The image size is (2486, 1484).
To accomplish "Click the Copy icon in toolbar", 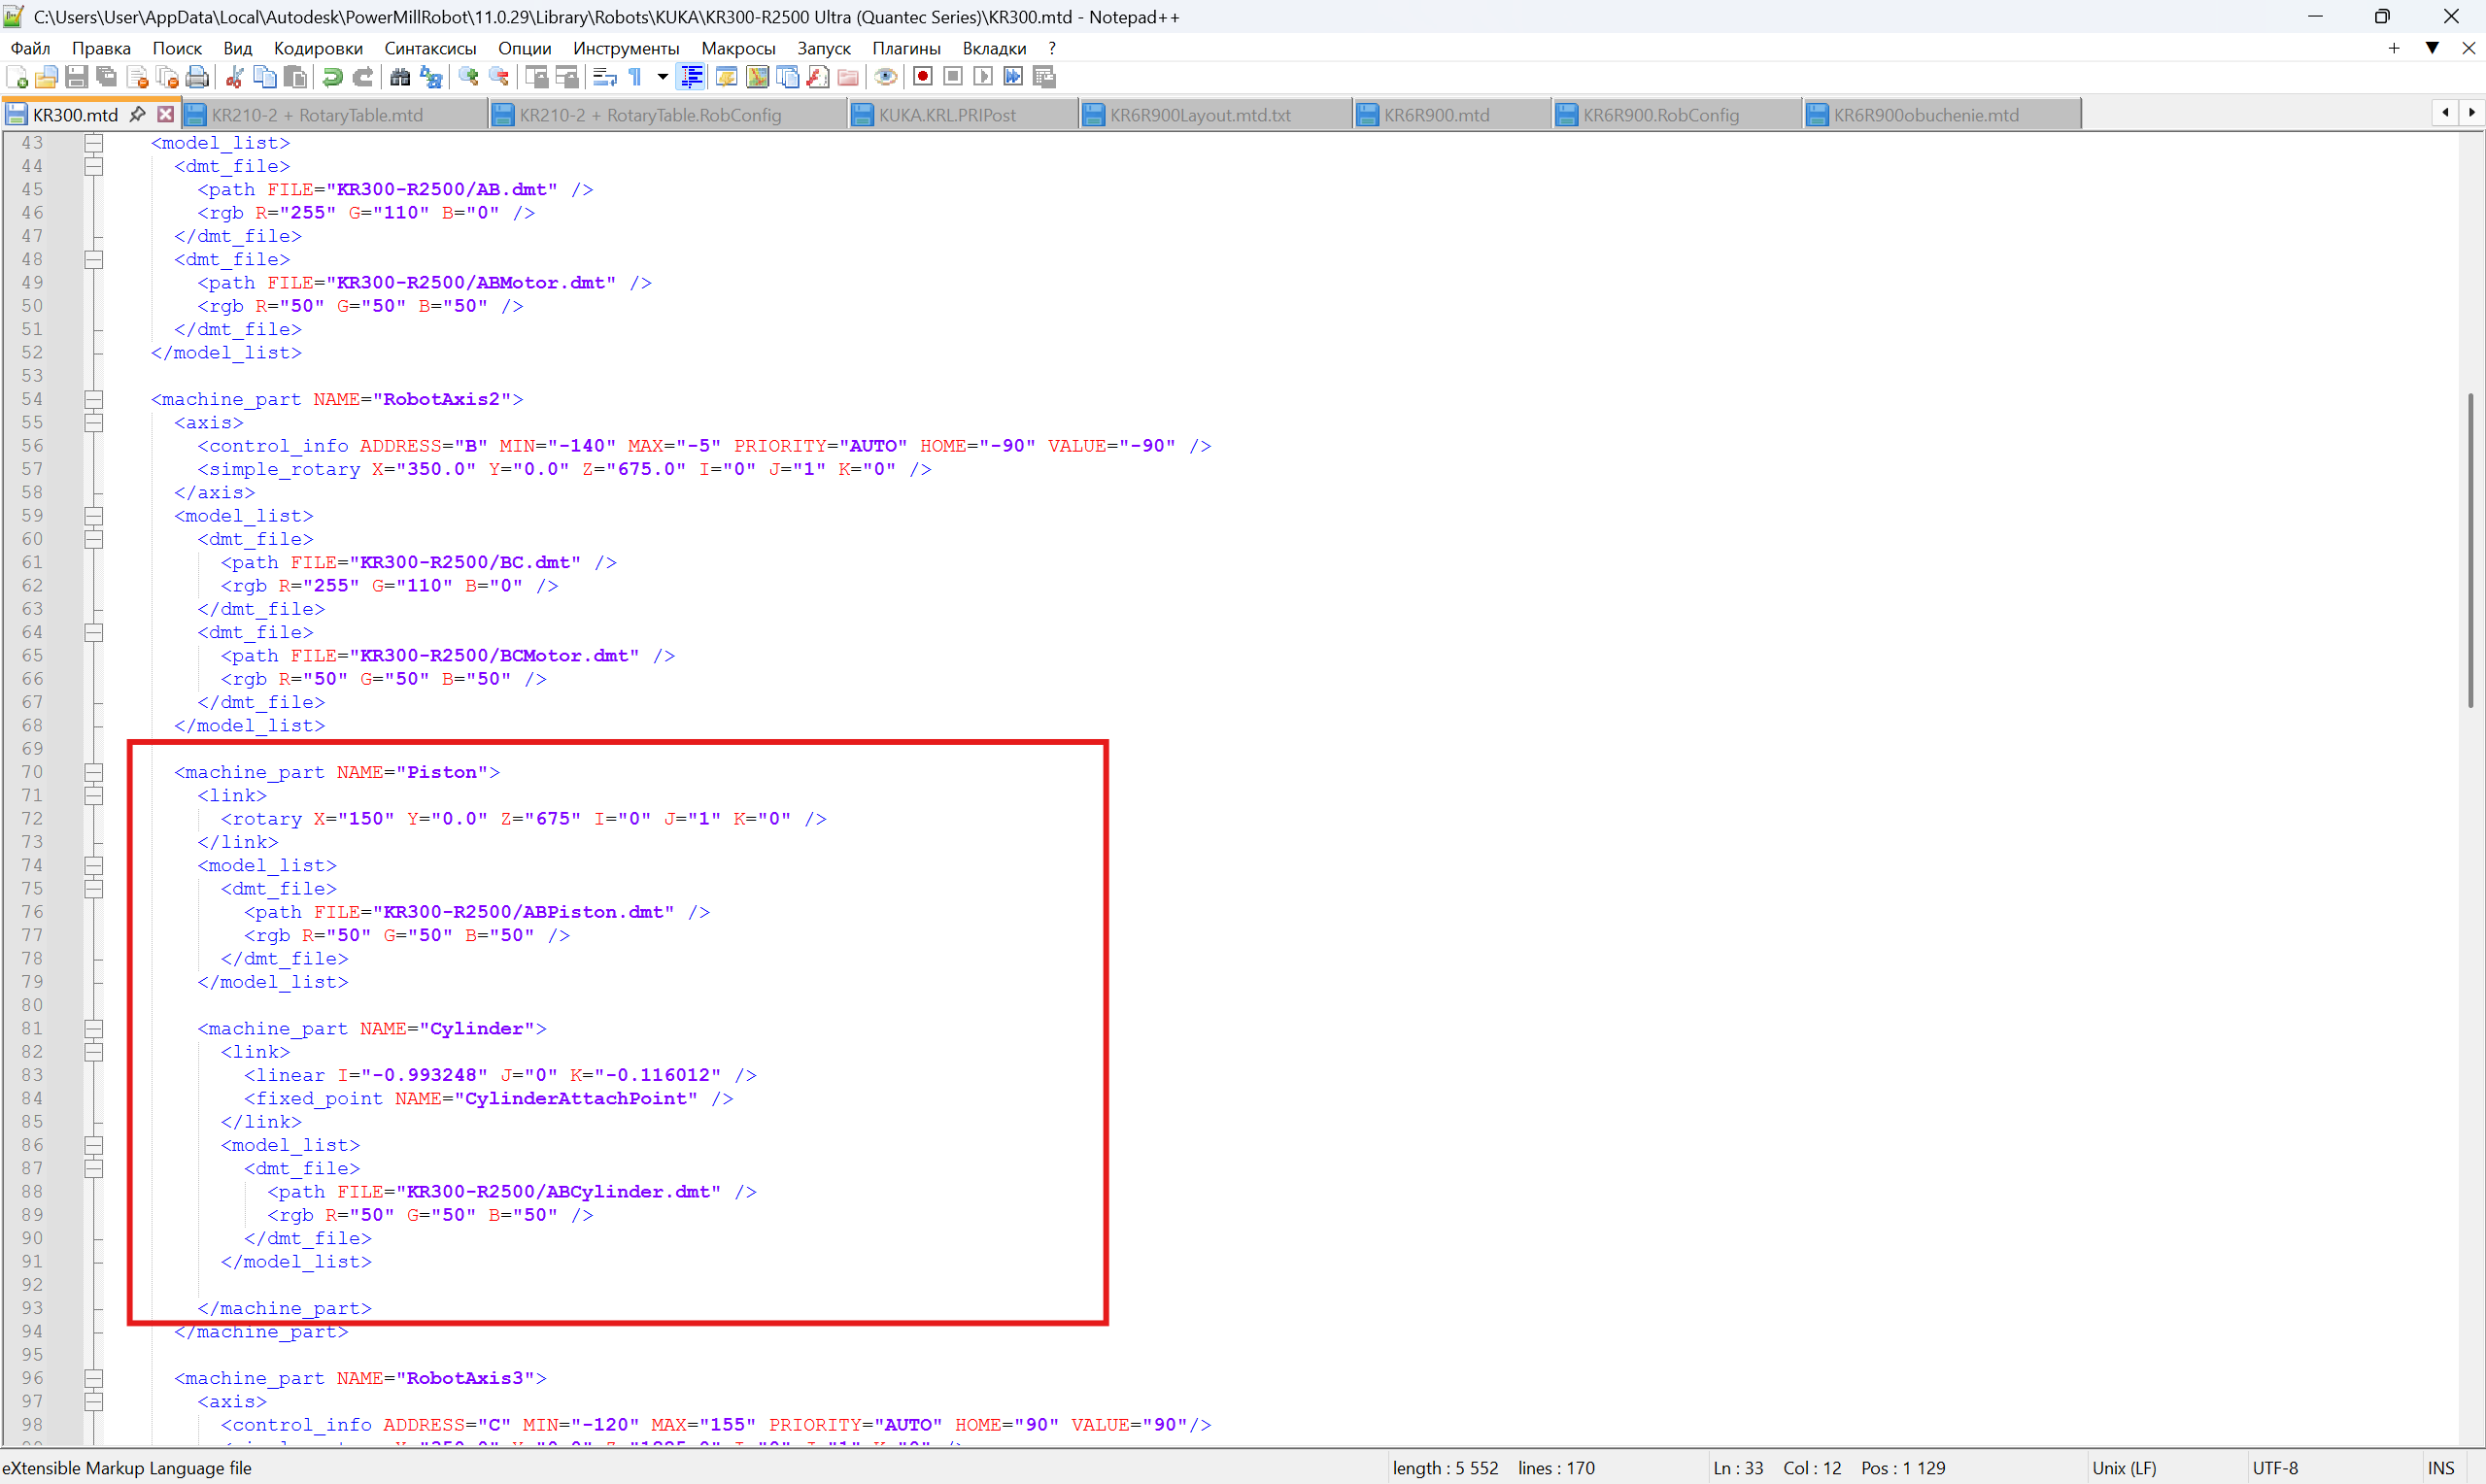I will (265, 77).
